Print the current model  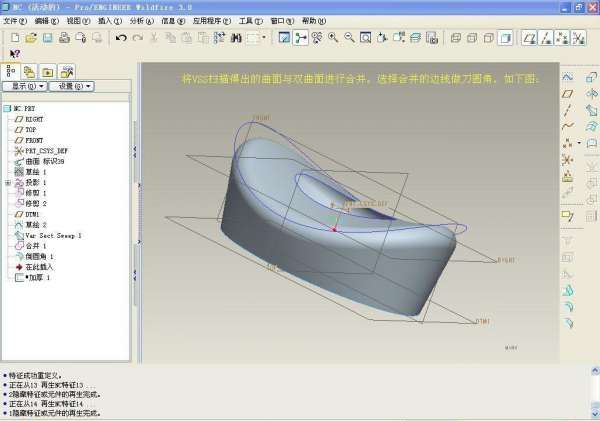click(x=64, y=38)
